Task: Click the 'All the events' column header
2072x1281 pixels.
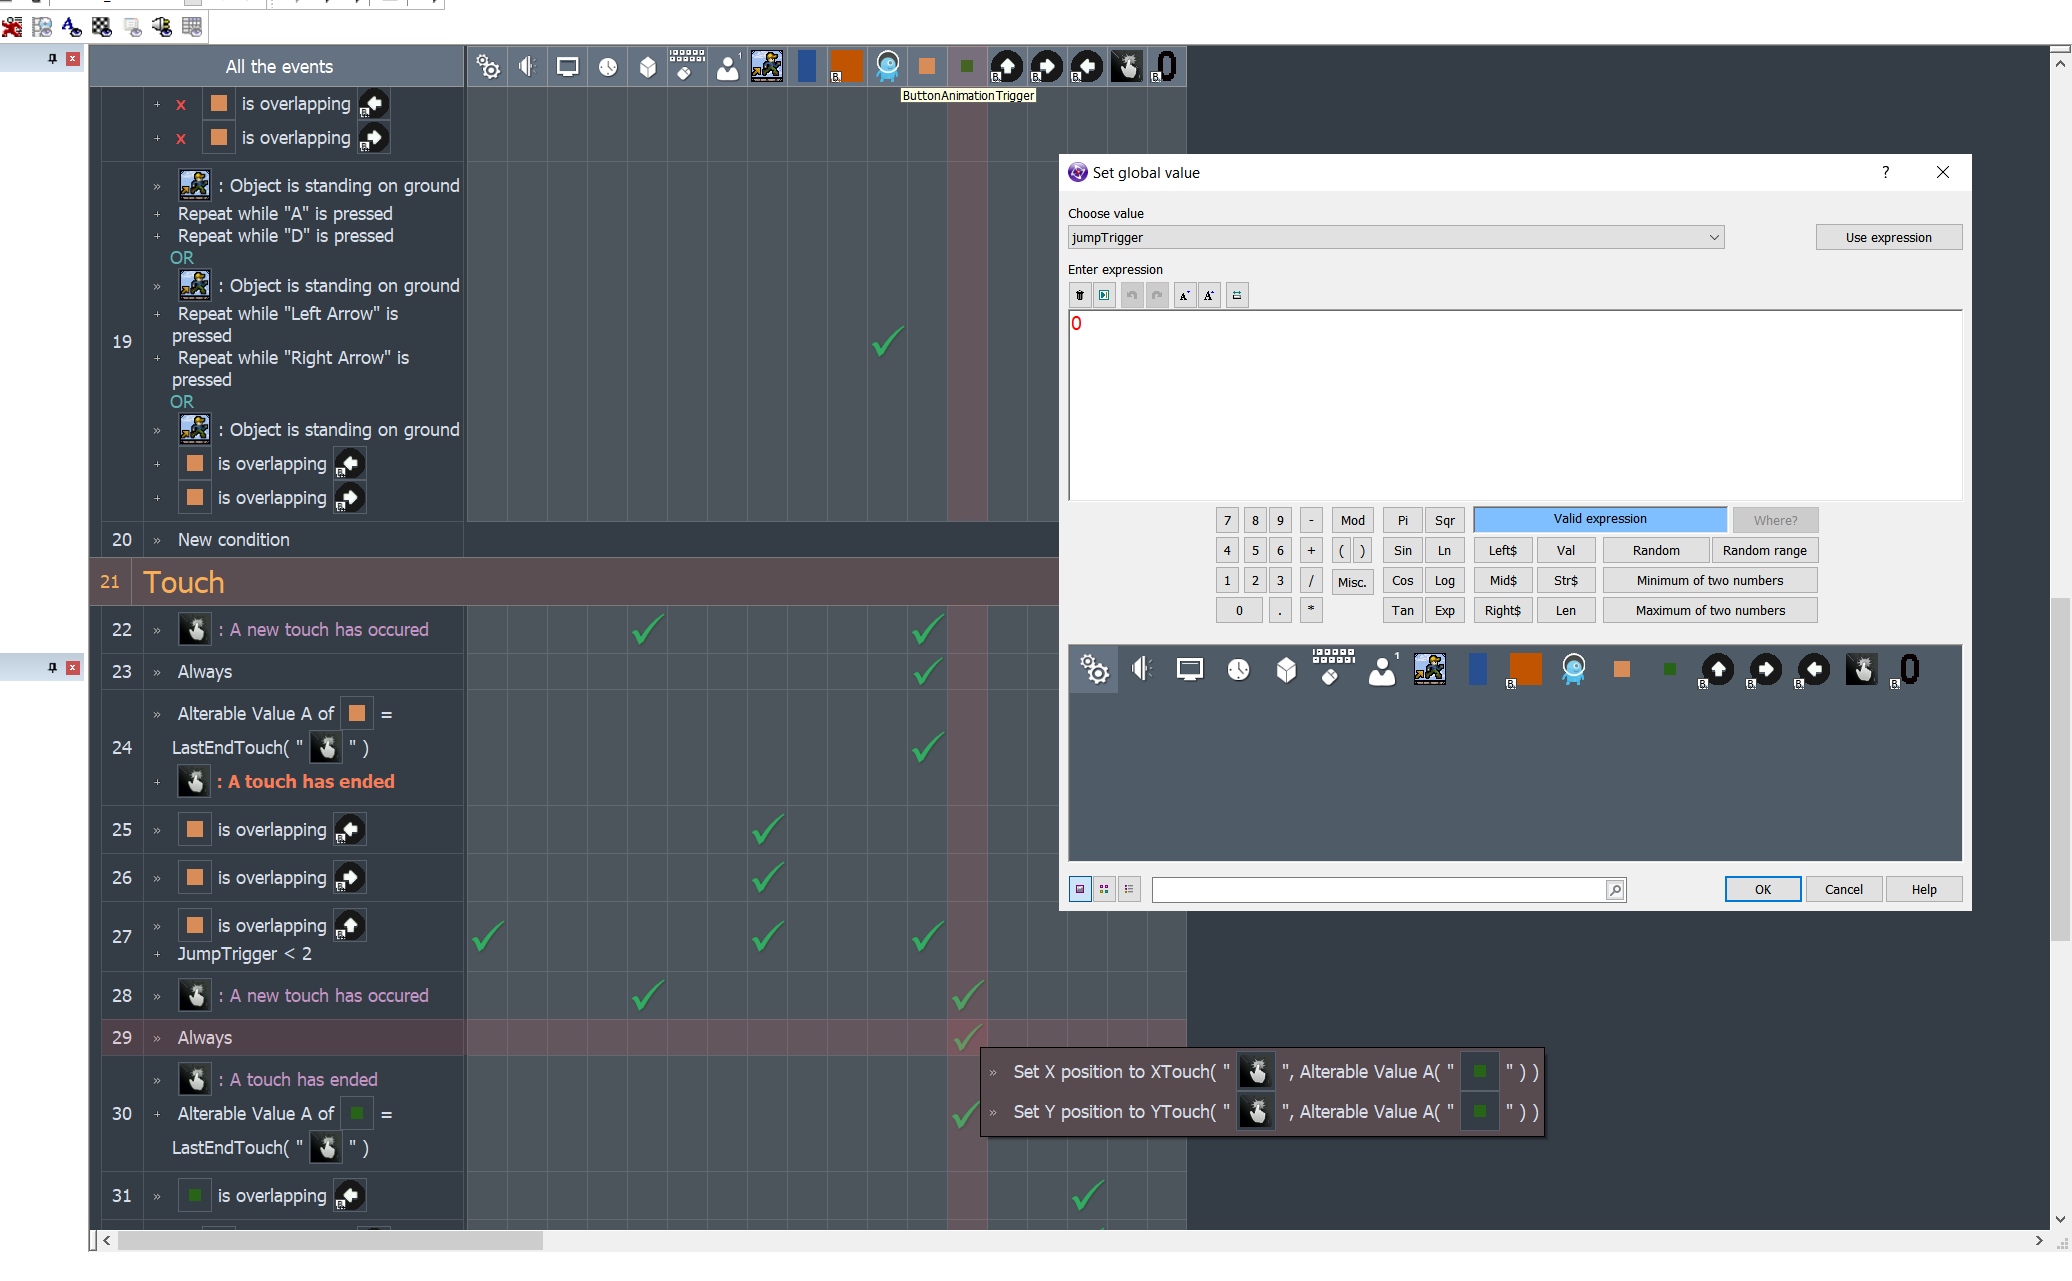Action: pos(279,67)
